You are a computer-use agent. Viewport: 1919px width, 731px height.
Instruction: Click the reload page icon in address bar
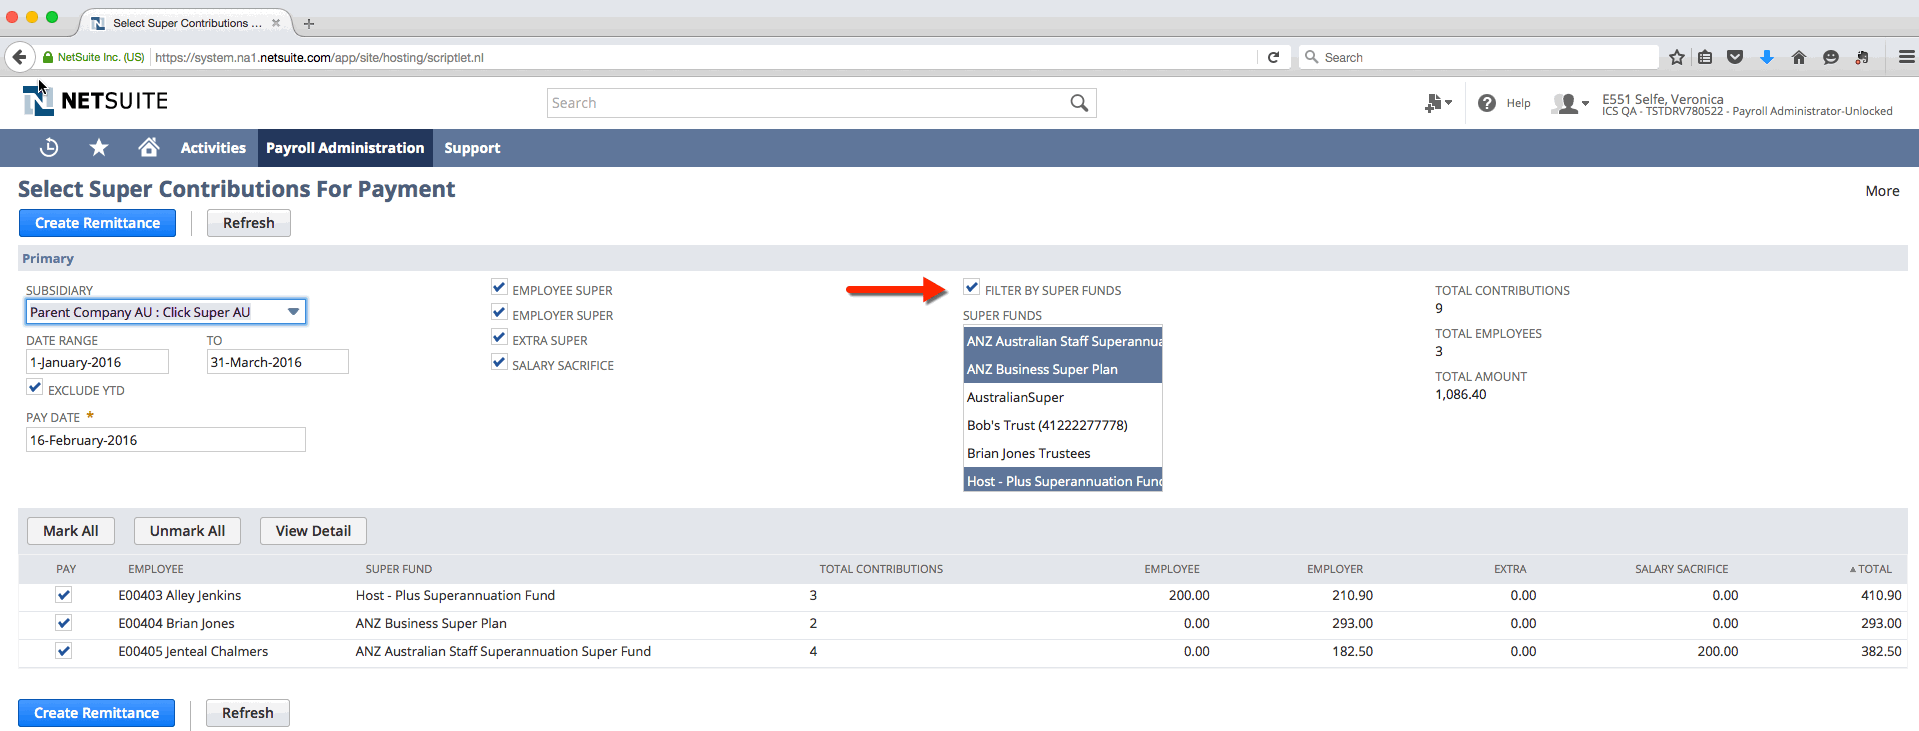tap(1273, 57)
